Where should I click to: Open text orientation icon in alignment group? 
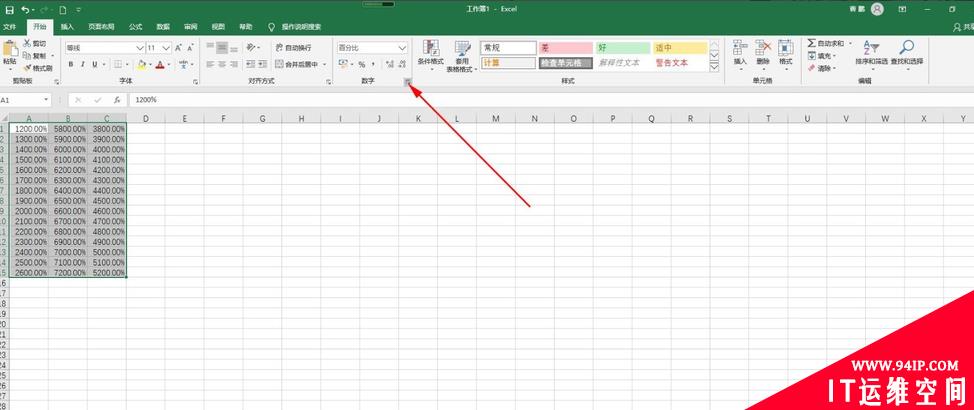250,47
